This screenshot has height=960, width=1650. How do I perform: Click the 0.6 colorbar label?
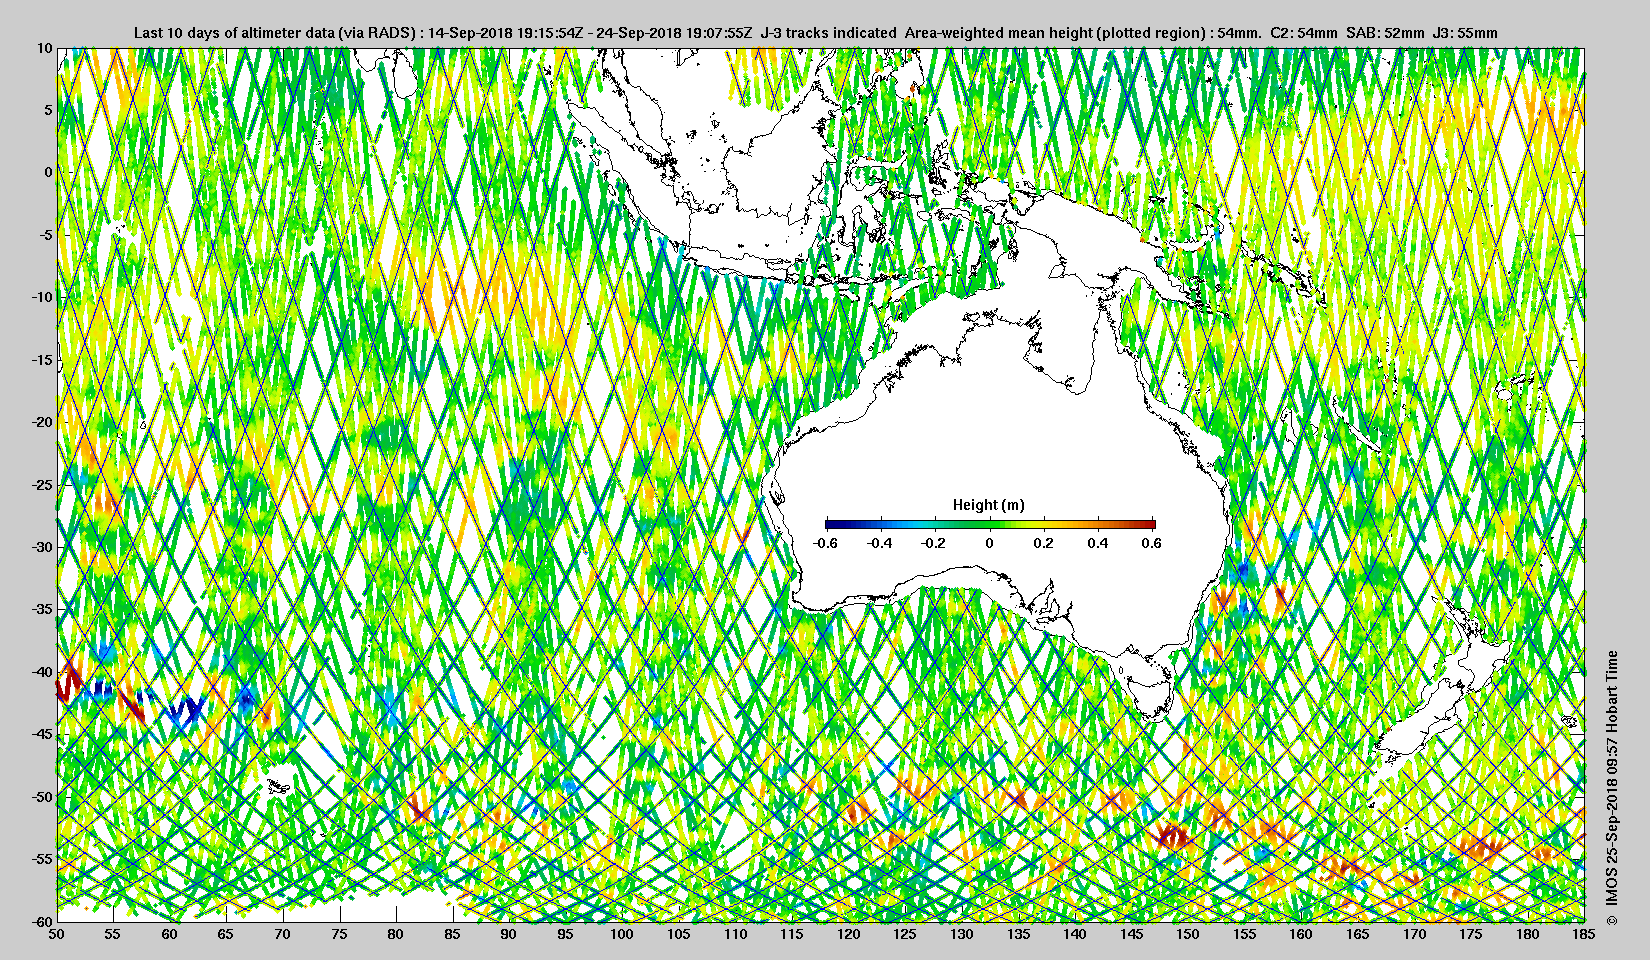1151,543
